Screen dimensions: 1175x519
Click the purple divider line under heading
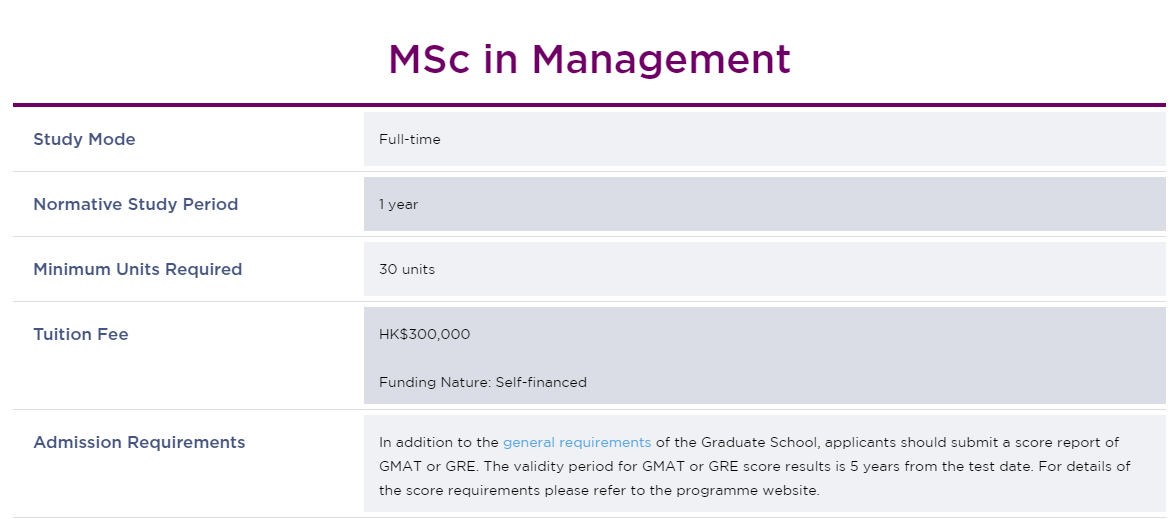(x=589, y=105)
